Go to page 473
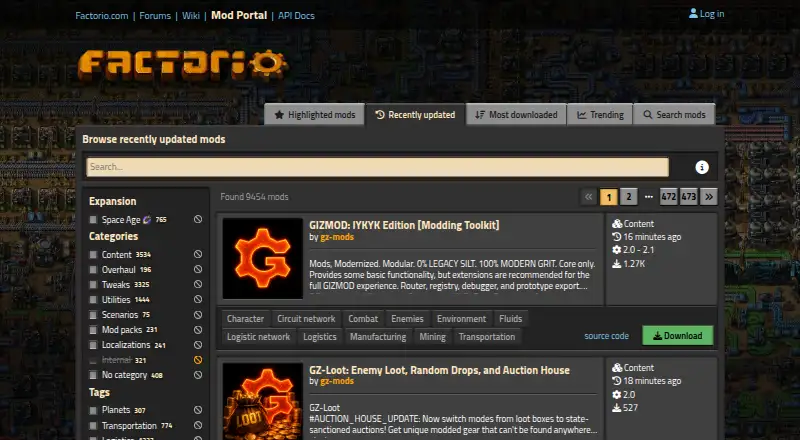This screenshot has height=440, width=800. (689, 197)
